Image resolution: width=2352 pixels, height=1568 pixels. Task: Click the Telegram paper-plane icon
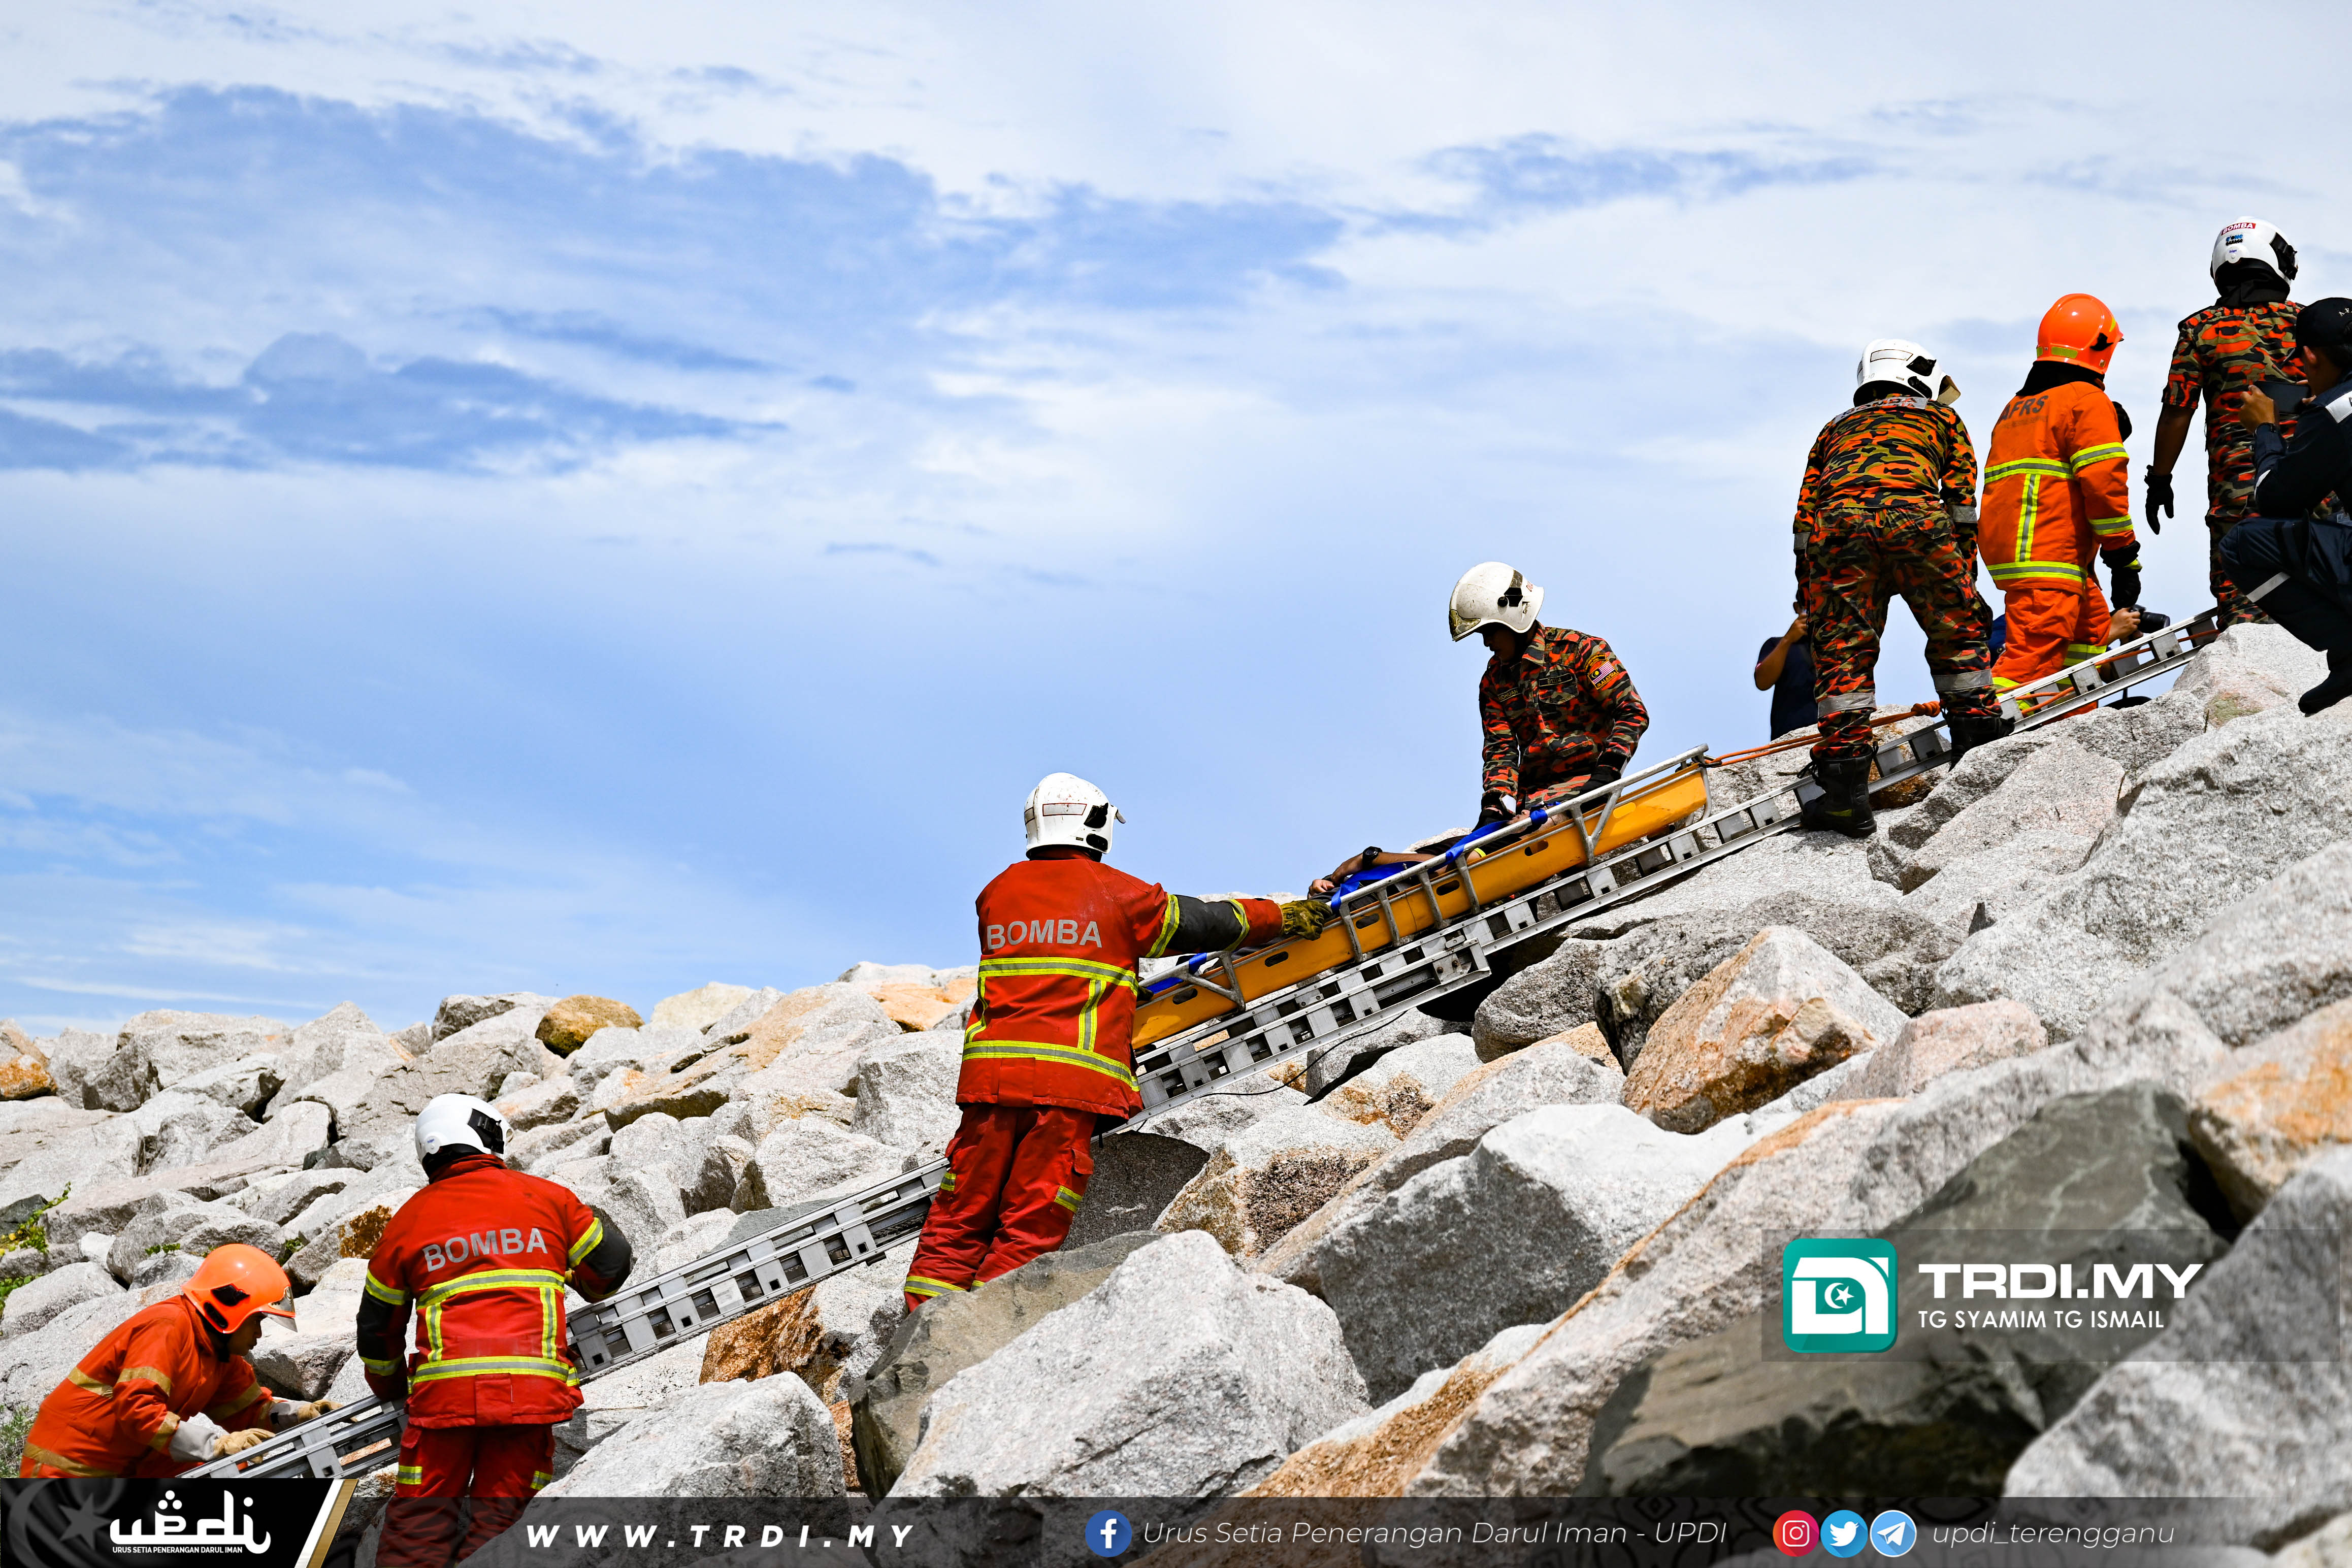1893,1533
